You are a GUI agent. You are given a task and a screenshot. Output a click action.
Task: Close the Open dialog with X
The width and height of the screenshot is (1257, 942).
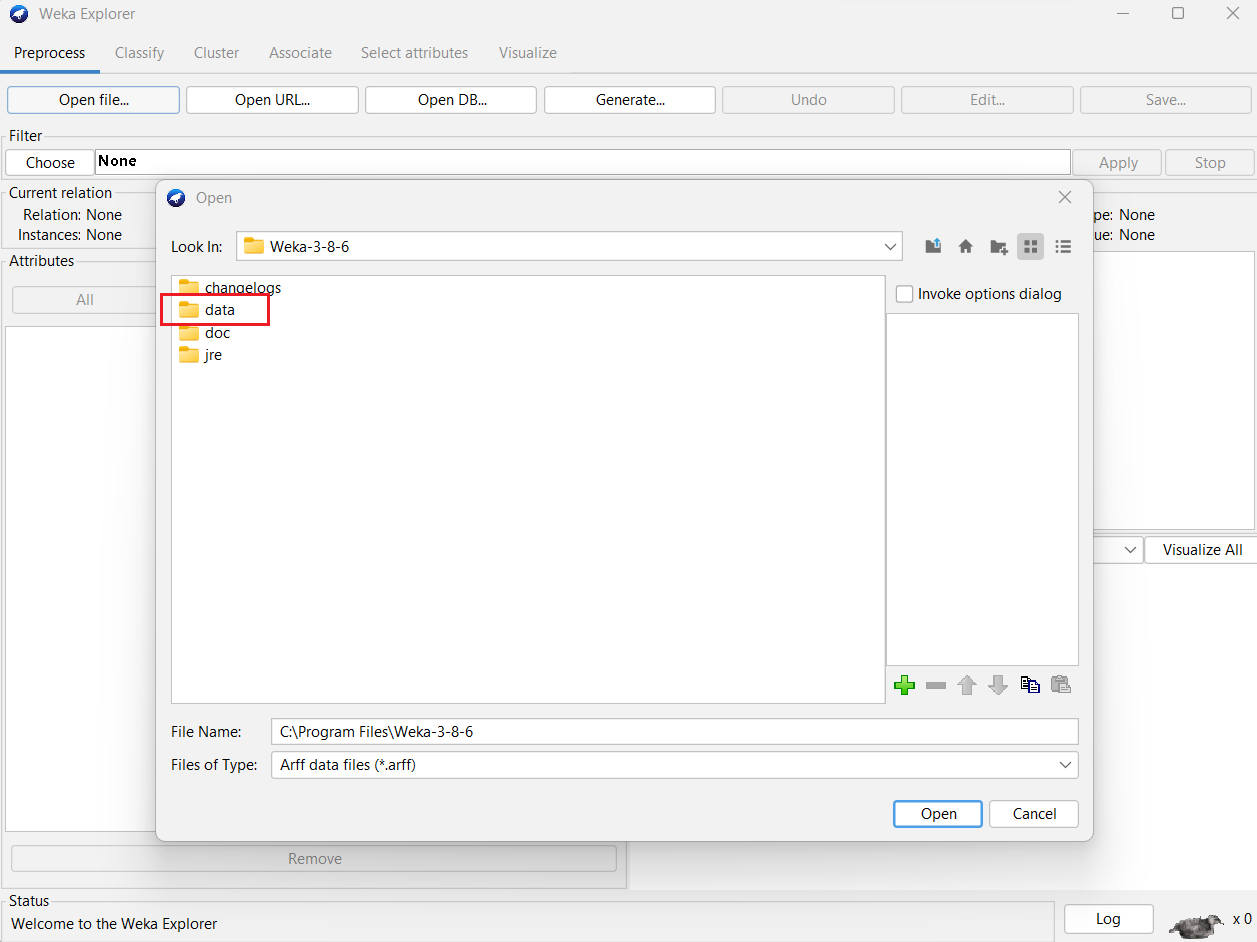pos(1065,198)
